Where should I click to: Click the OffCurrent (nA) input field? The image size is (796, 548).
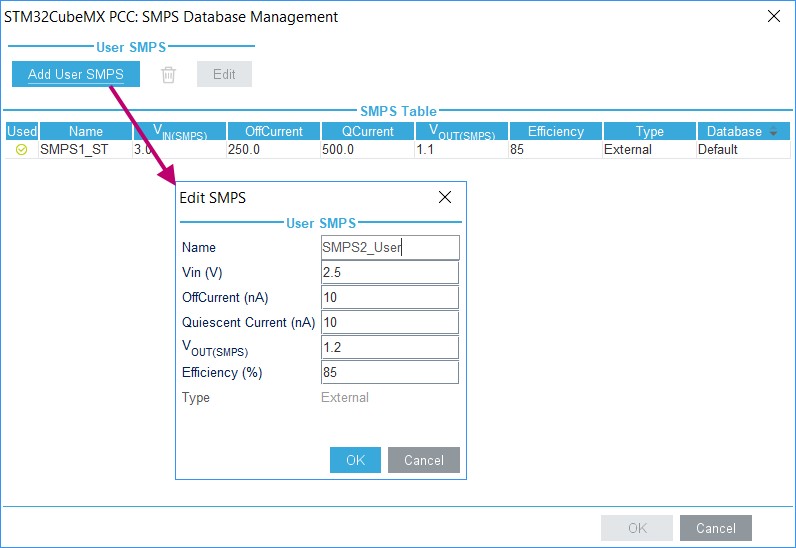click(390, 297)
